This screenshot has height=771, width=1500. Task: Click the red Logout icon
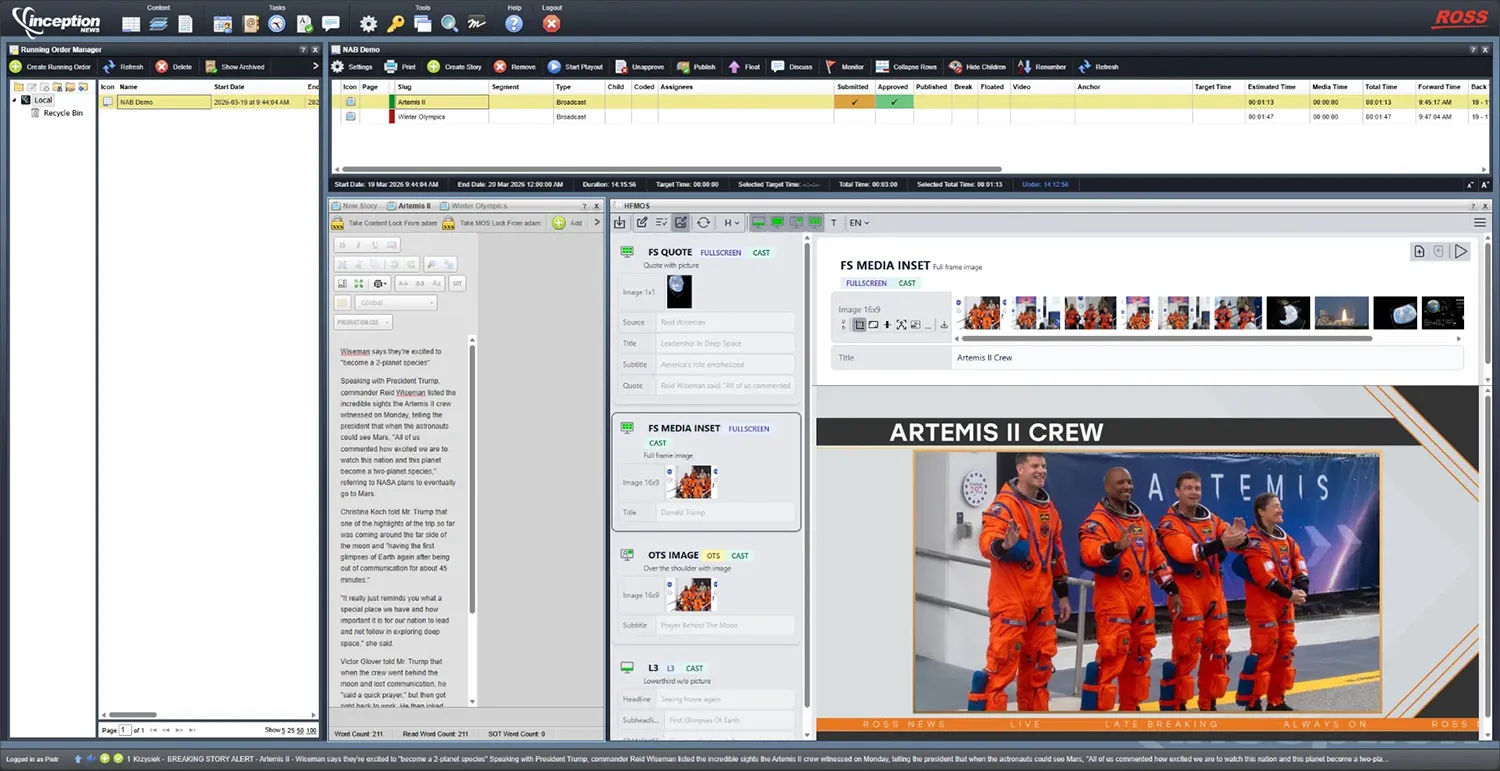(551, 24)
